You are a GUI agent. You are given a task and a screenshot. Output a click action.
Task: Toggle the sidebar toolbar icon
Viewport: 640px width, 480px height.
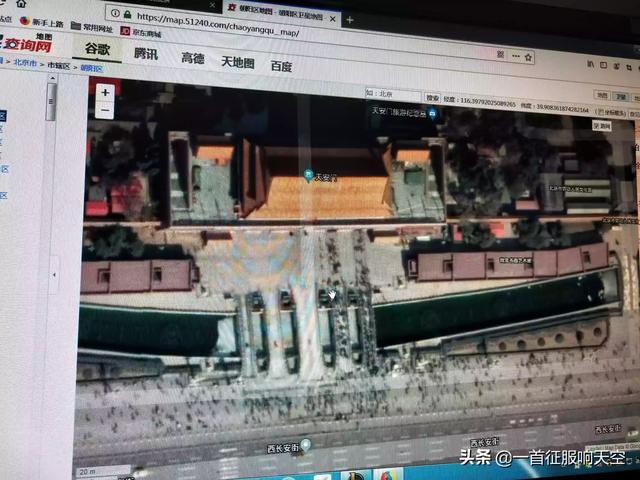tap(603, 65)
